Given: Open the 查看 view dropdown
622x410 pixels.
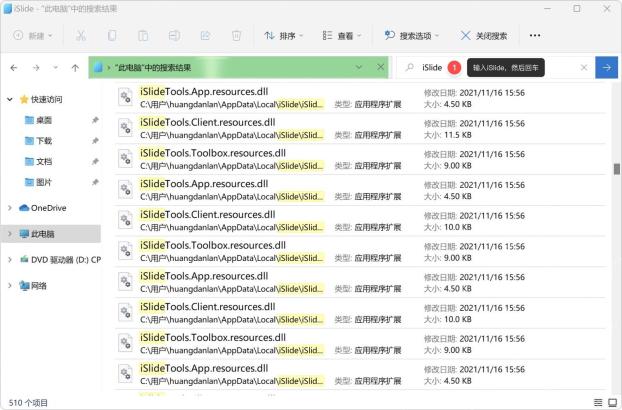Looking at the screenshot, I should 342,36.
